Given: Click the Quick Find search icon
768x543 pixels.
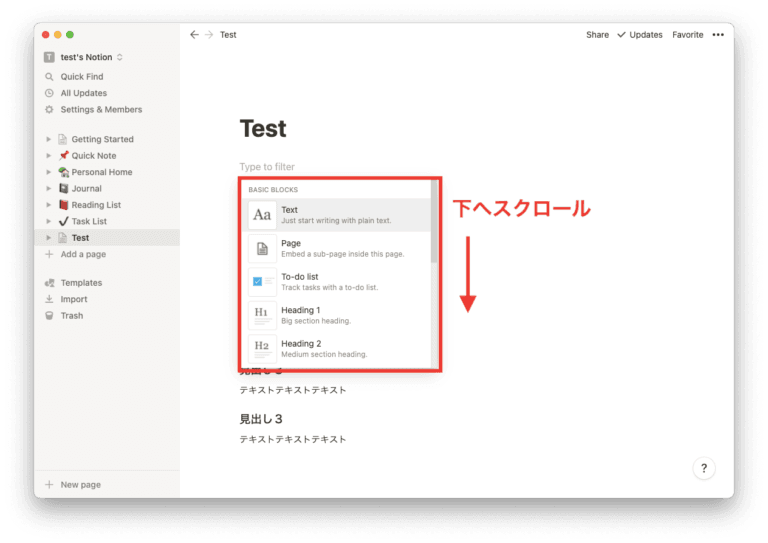Looking at the screenshot, I should (50, 77).
